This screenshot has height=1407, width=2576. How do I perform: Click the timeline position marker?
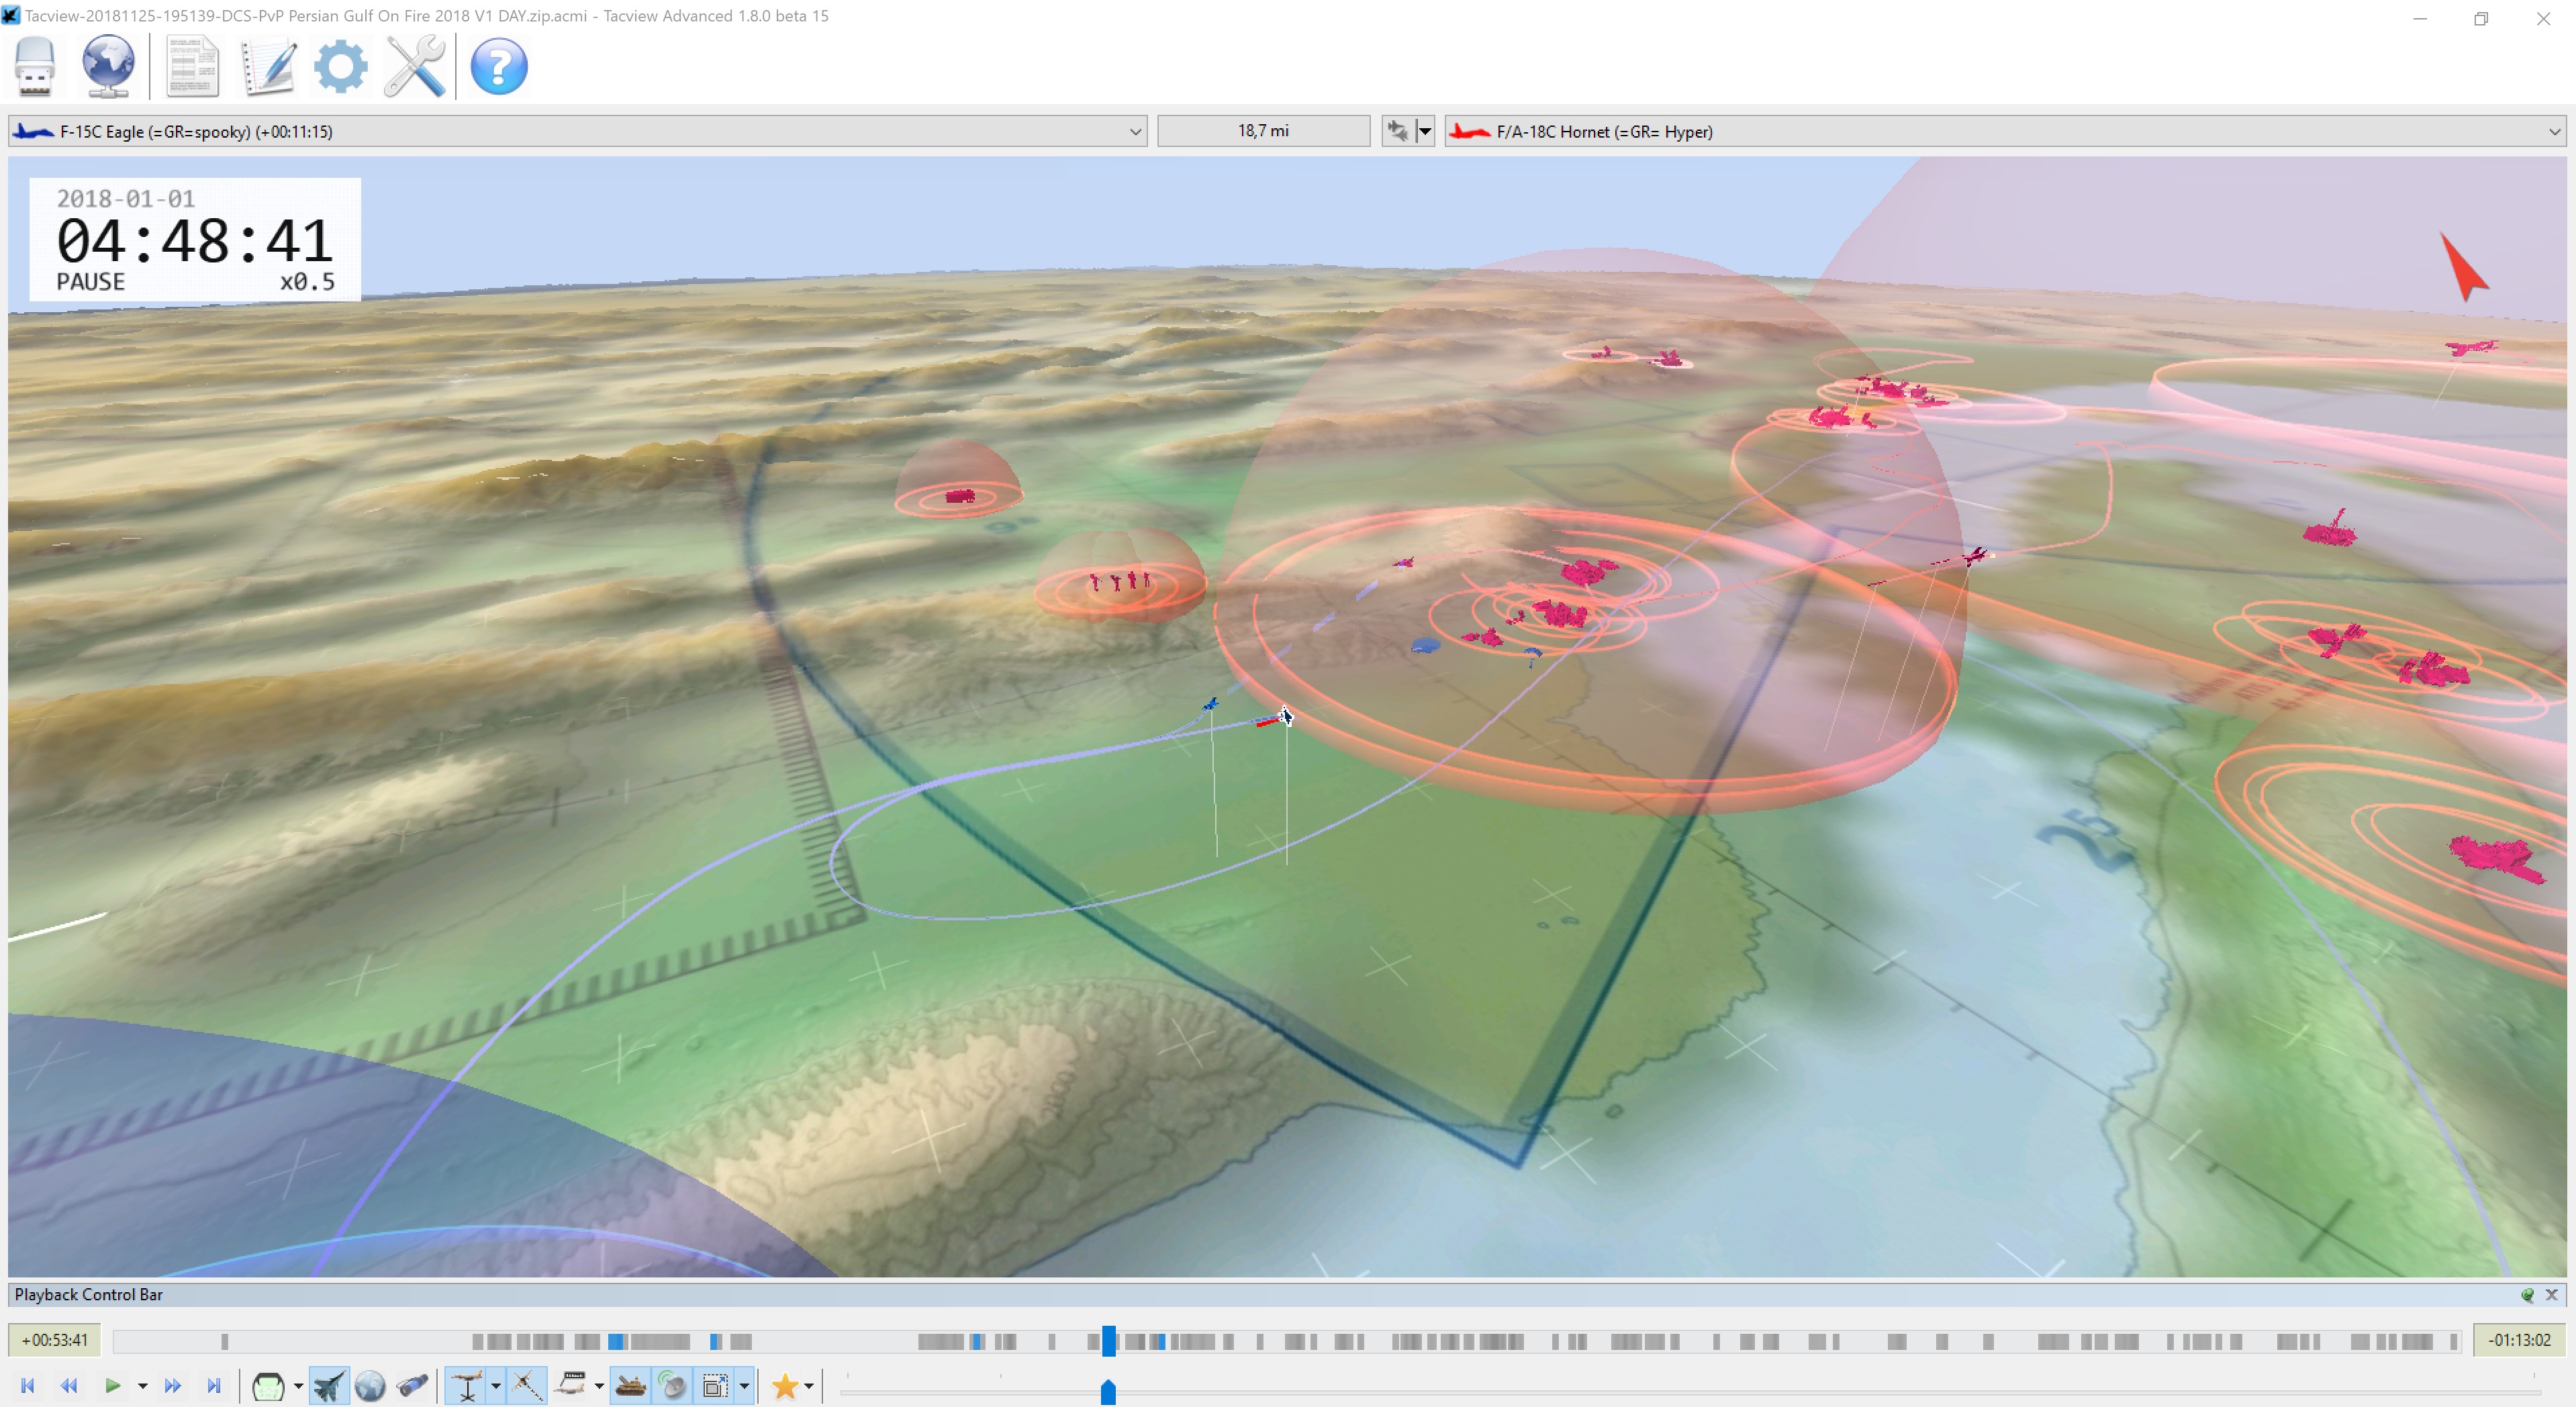pyautogui.click(x=1108, y=1341)
